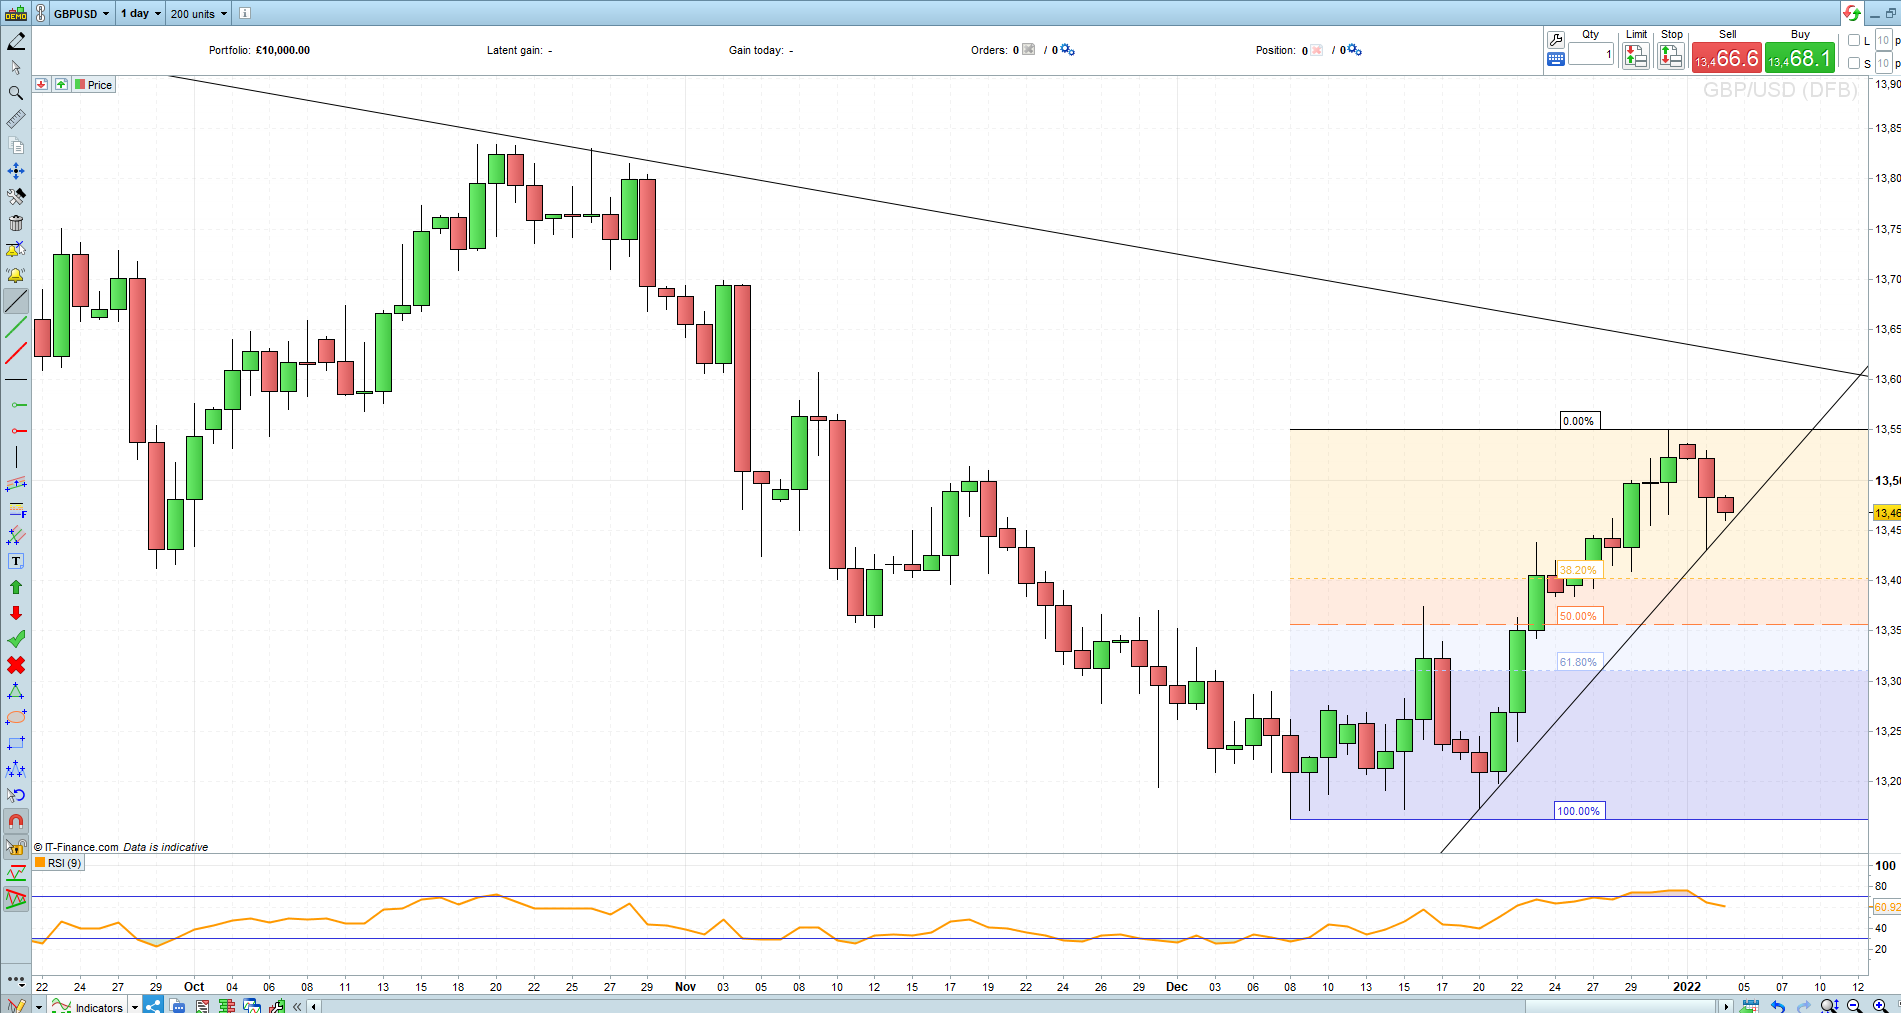Select the green checkmark marker tool
The image size is (1901, 1013).
pyautogui.click(x=16, y=639)
